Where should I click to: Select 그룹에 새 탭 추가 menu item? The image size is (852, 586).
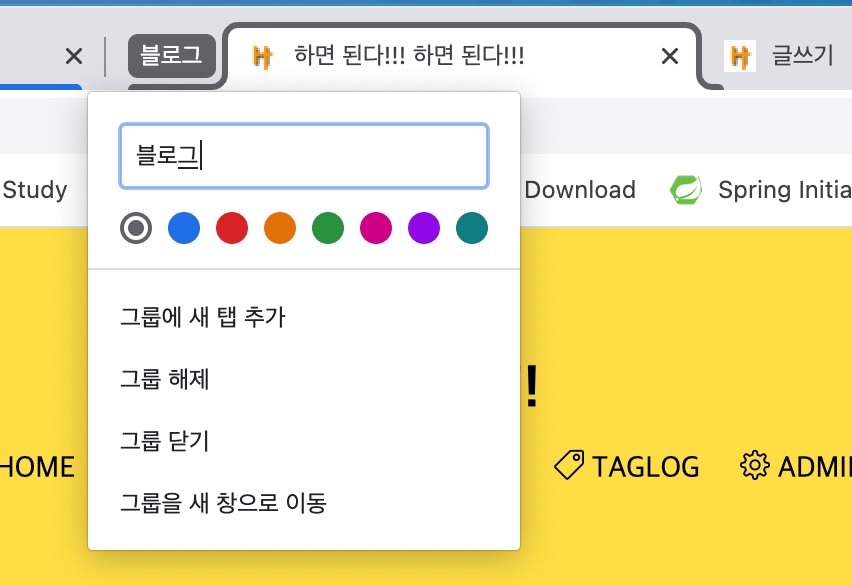[x=304, y=317]
